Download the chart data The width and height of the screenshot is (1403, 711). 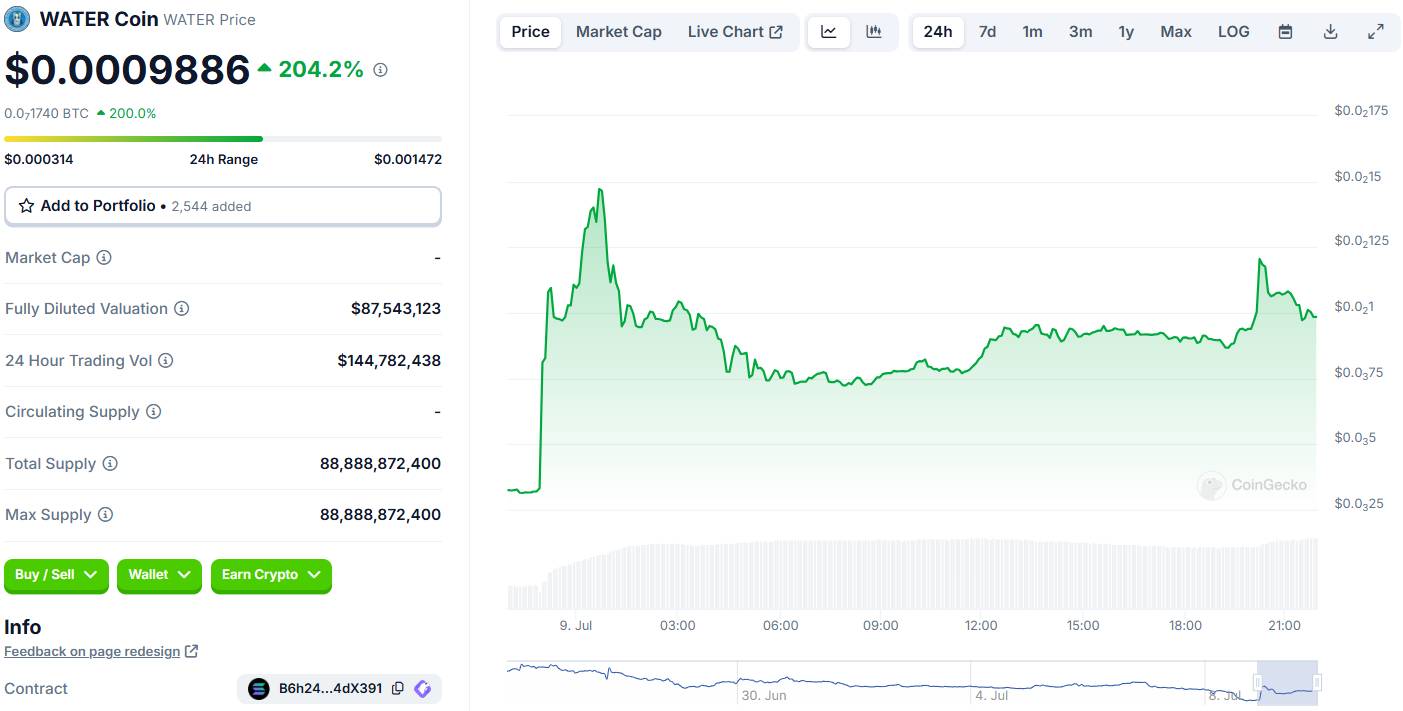click(x=1330, y=32)
